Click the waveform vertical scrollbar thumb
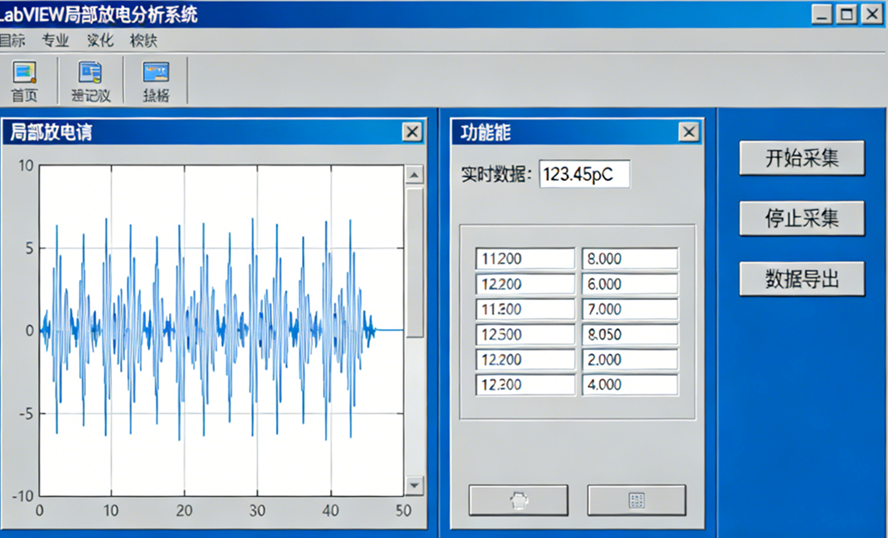Screen dimensions: 888x538 pos(414,260)
